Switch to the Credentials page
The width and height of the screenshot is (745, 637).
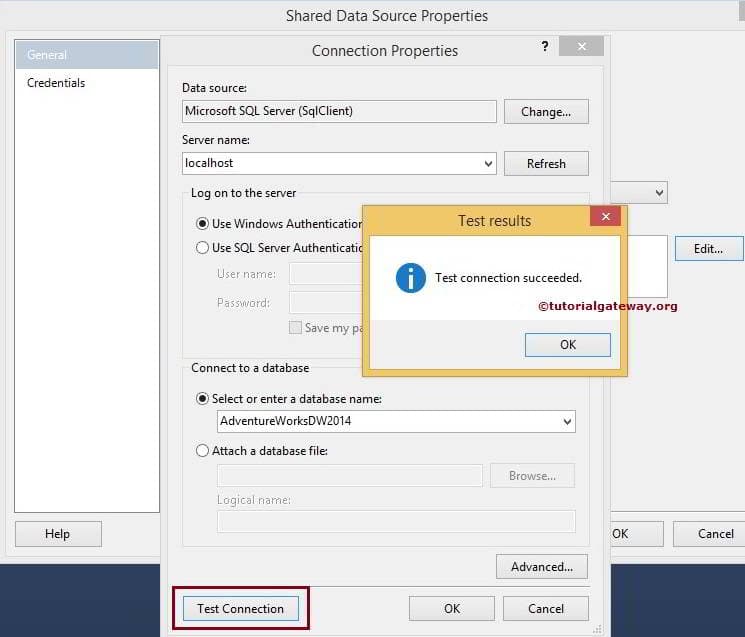pyautogui.click(x=56, y=83)
